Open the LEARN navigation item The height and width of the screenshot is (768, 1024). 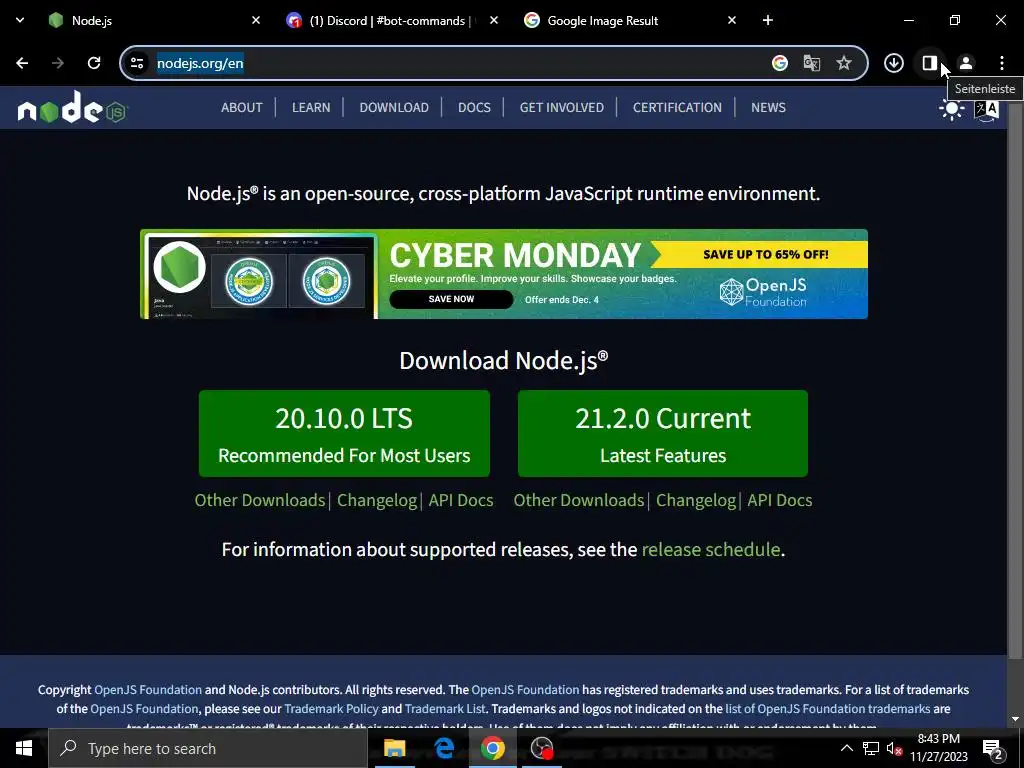tap(311, 107)
